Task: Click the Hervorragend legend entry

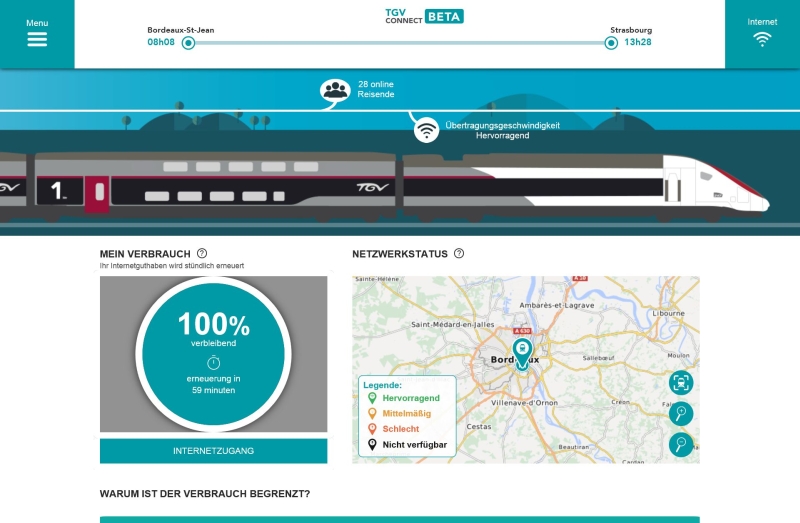Action: (x=410, y=398)
